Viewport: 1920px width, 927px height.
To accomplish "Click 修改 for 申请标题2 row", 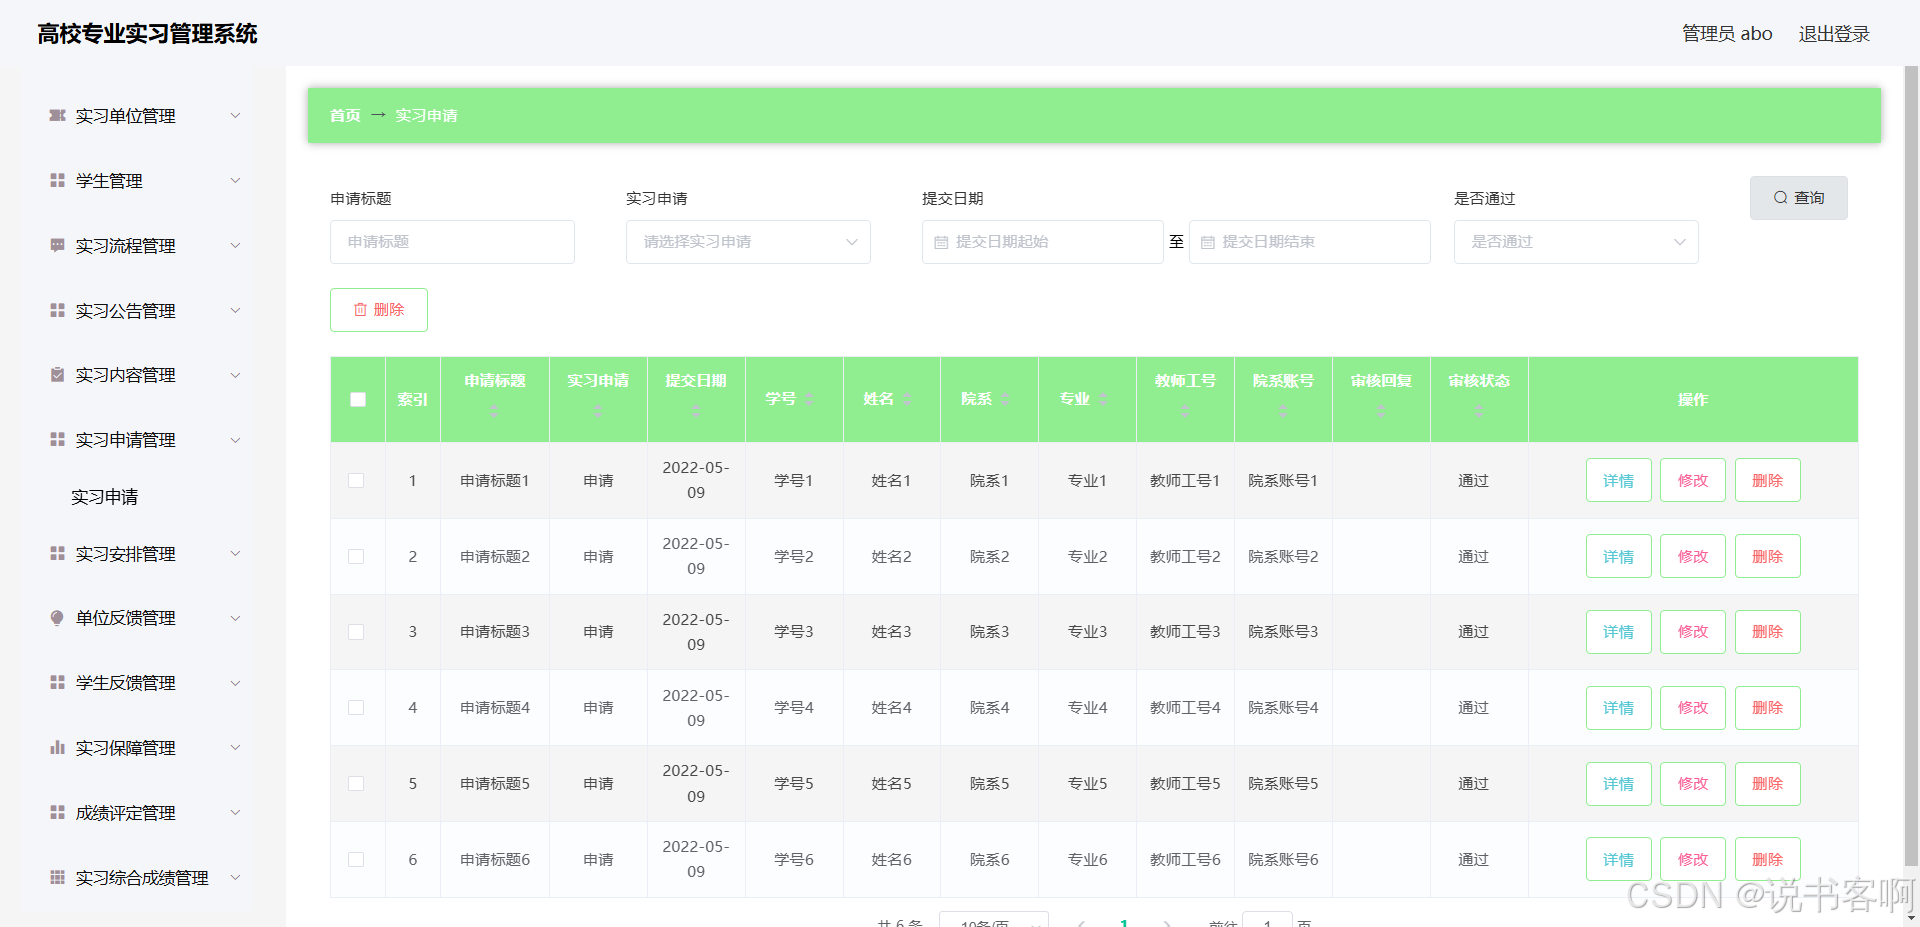I will 1693,557.
